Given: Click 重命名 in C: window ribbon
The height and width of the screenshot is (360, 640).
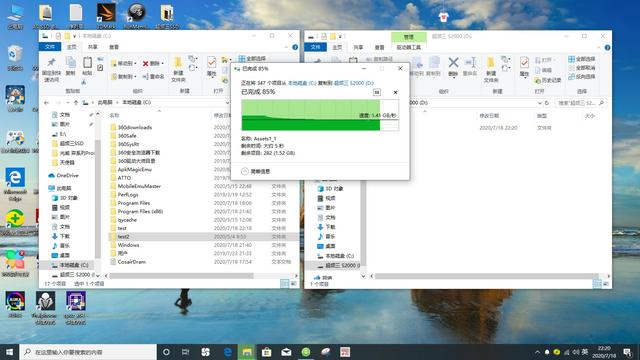Looking at the screenshot, I should (153, 76).
